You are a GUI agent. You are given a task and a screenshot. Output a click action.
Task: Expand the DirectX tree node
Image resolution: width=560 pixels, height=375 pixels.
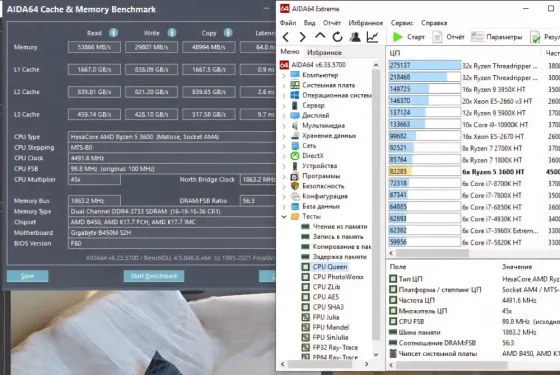(284, 156)
